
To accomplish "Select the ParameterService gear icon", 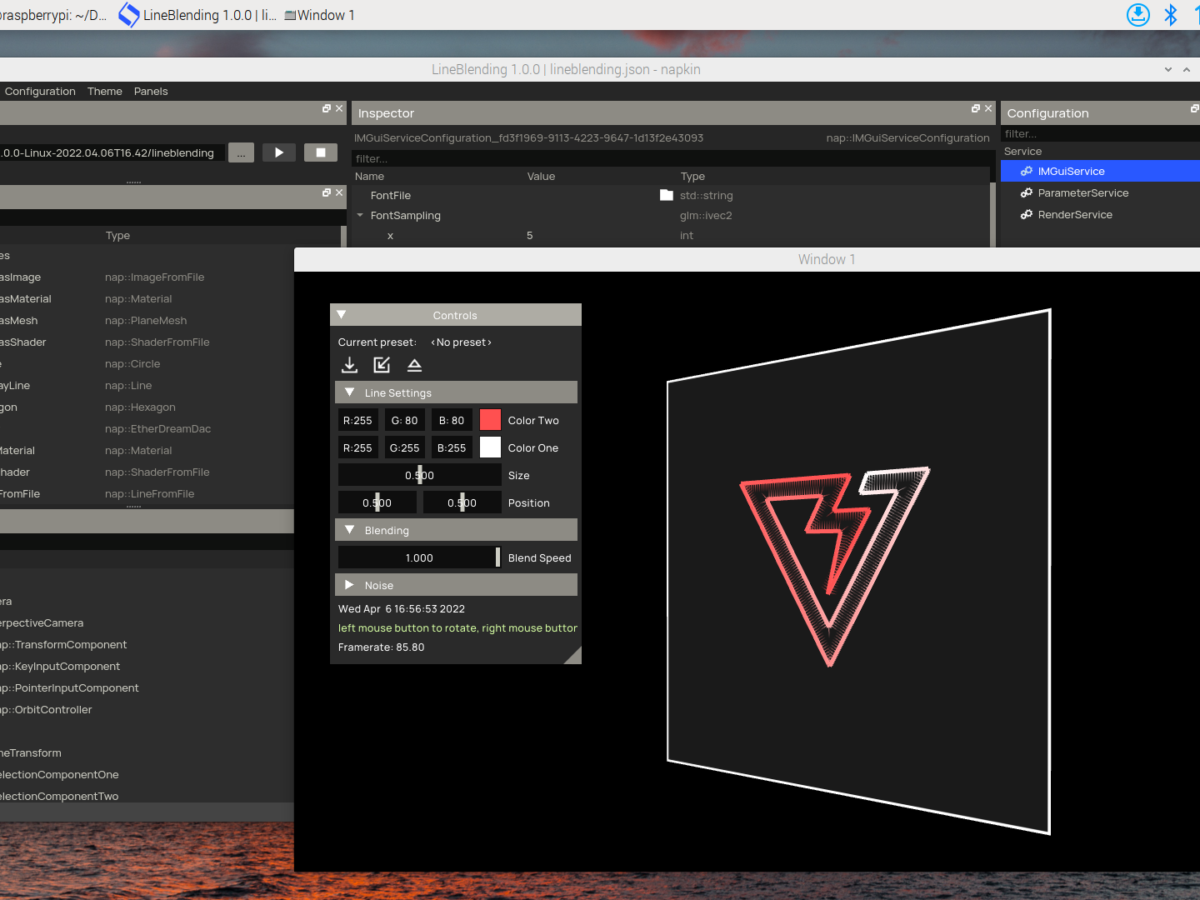I will 1026,193.
